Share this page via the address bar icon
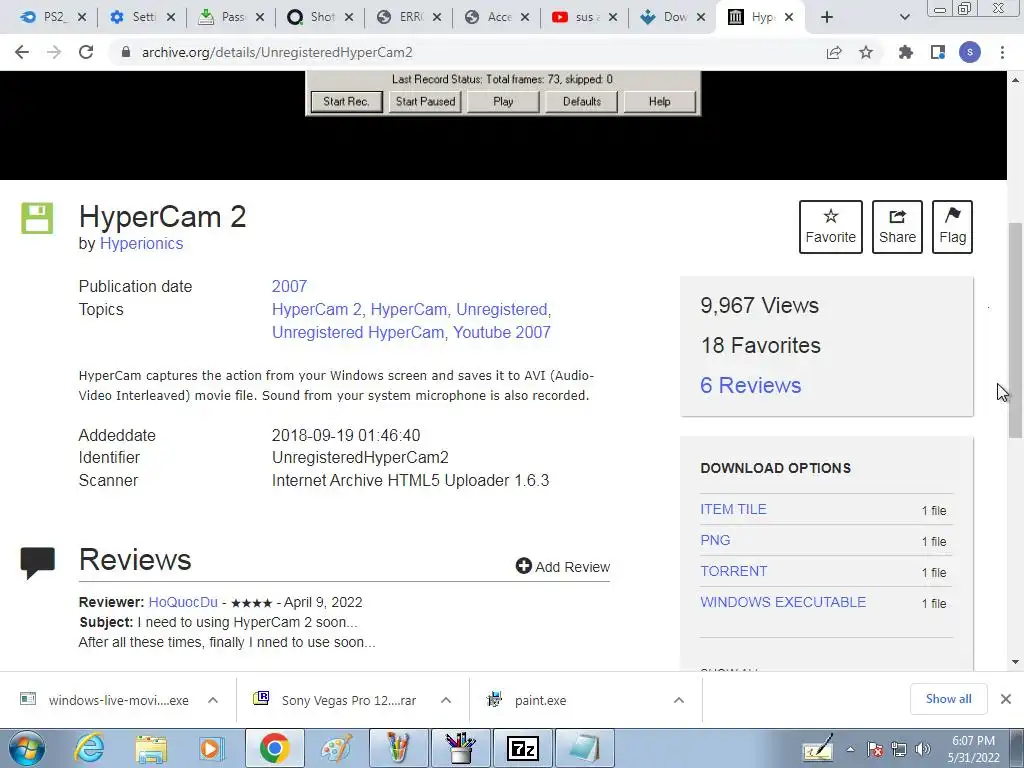 [x=834, y=52]
